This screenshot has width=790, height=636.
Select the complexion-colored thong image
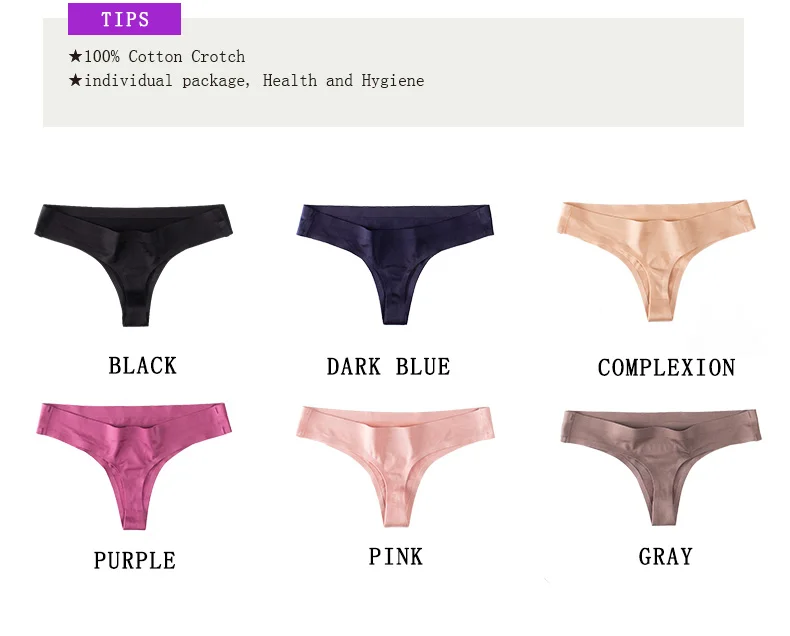tap(656, 260)
